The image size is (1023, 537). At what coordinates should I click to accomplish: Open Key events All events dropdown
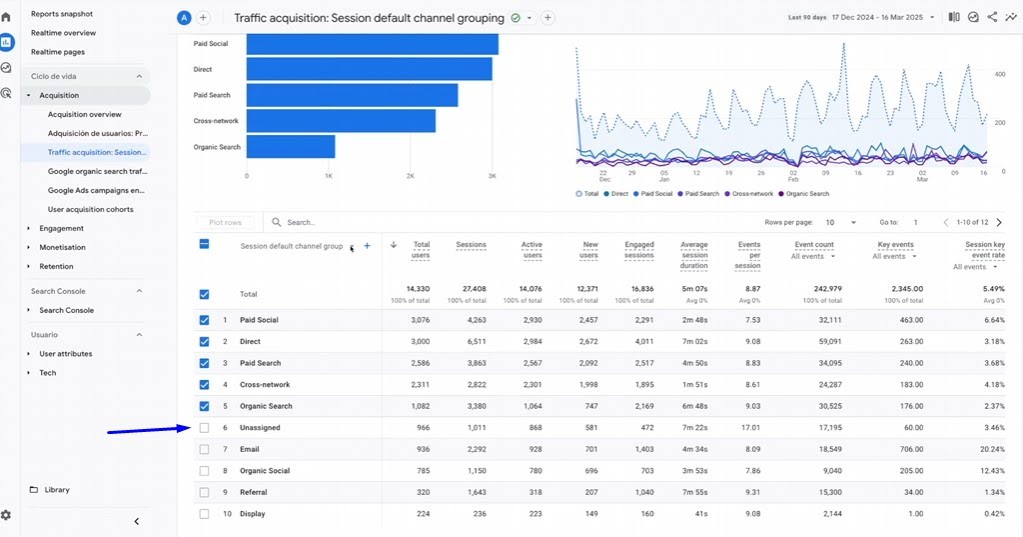894,256
